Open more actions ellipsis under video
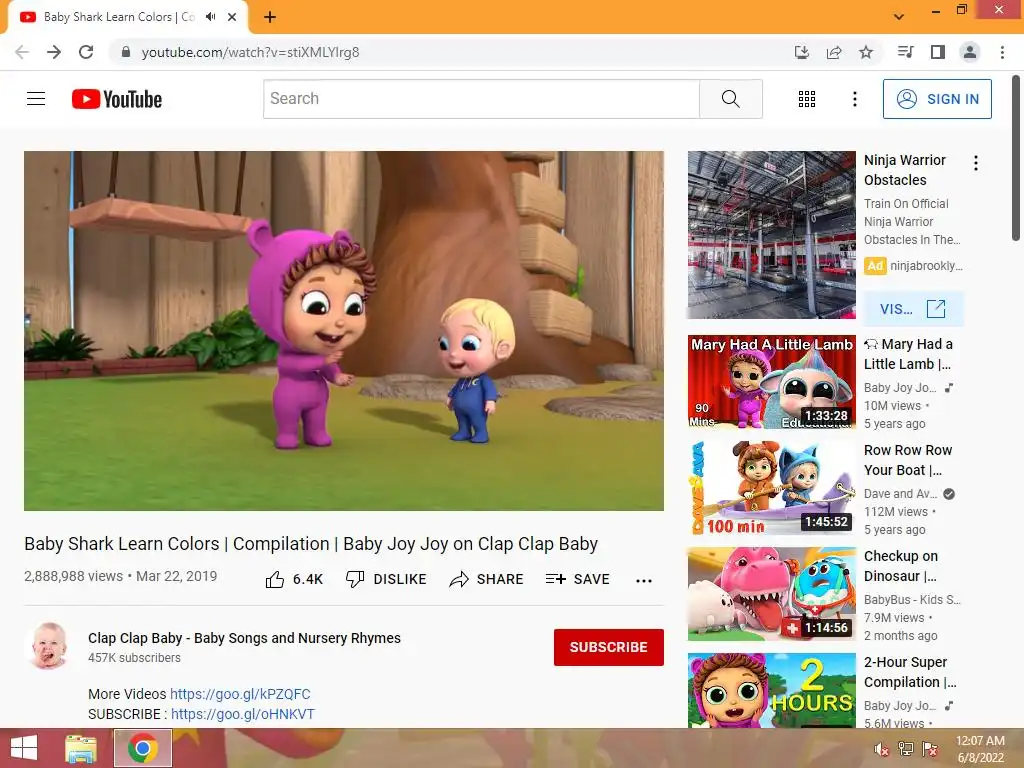The image size is (1024, 768). coord(644,580)
